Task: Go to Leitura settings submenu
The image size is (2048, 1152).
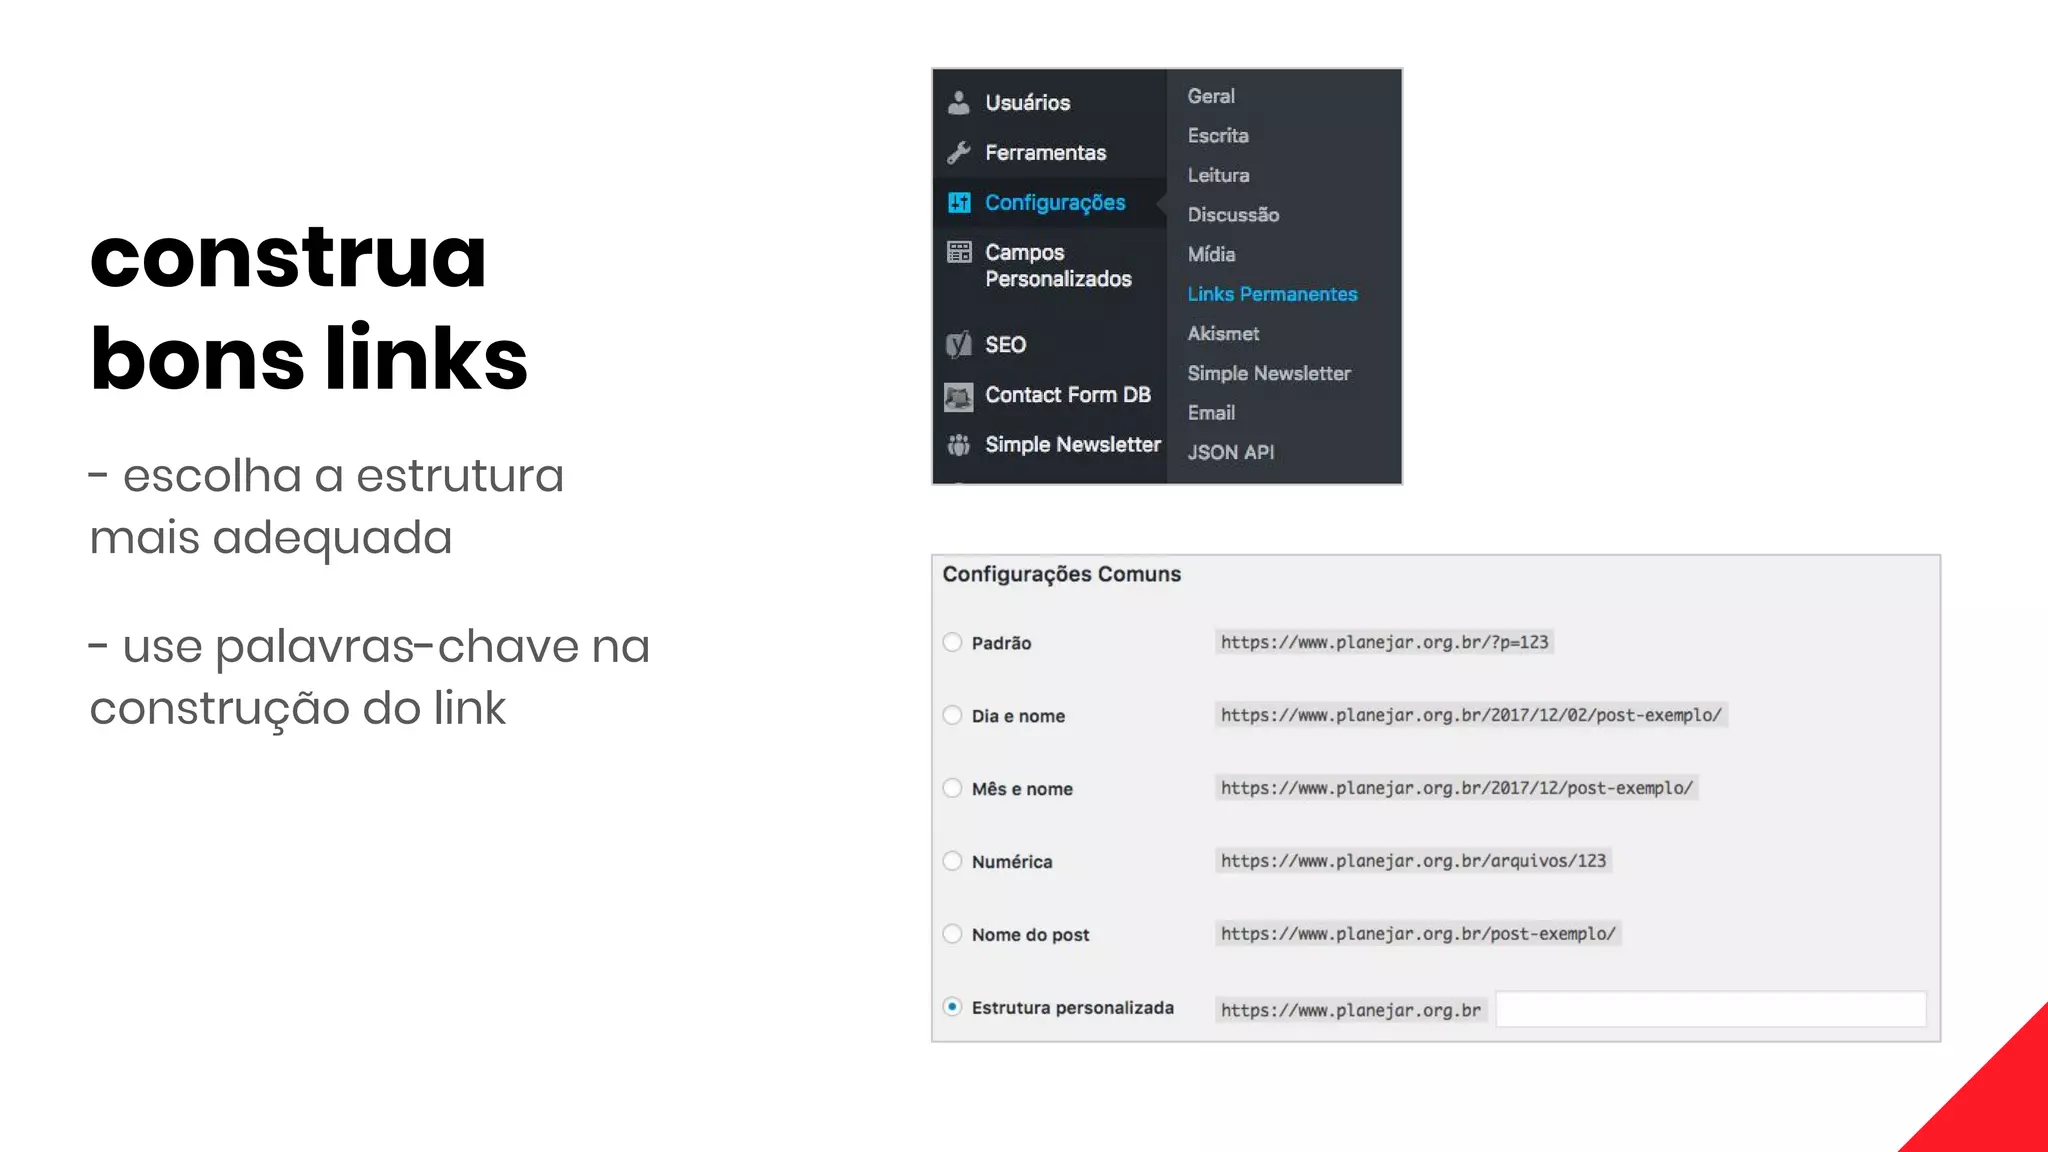Action: [x=1218, y=175]
